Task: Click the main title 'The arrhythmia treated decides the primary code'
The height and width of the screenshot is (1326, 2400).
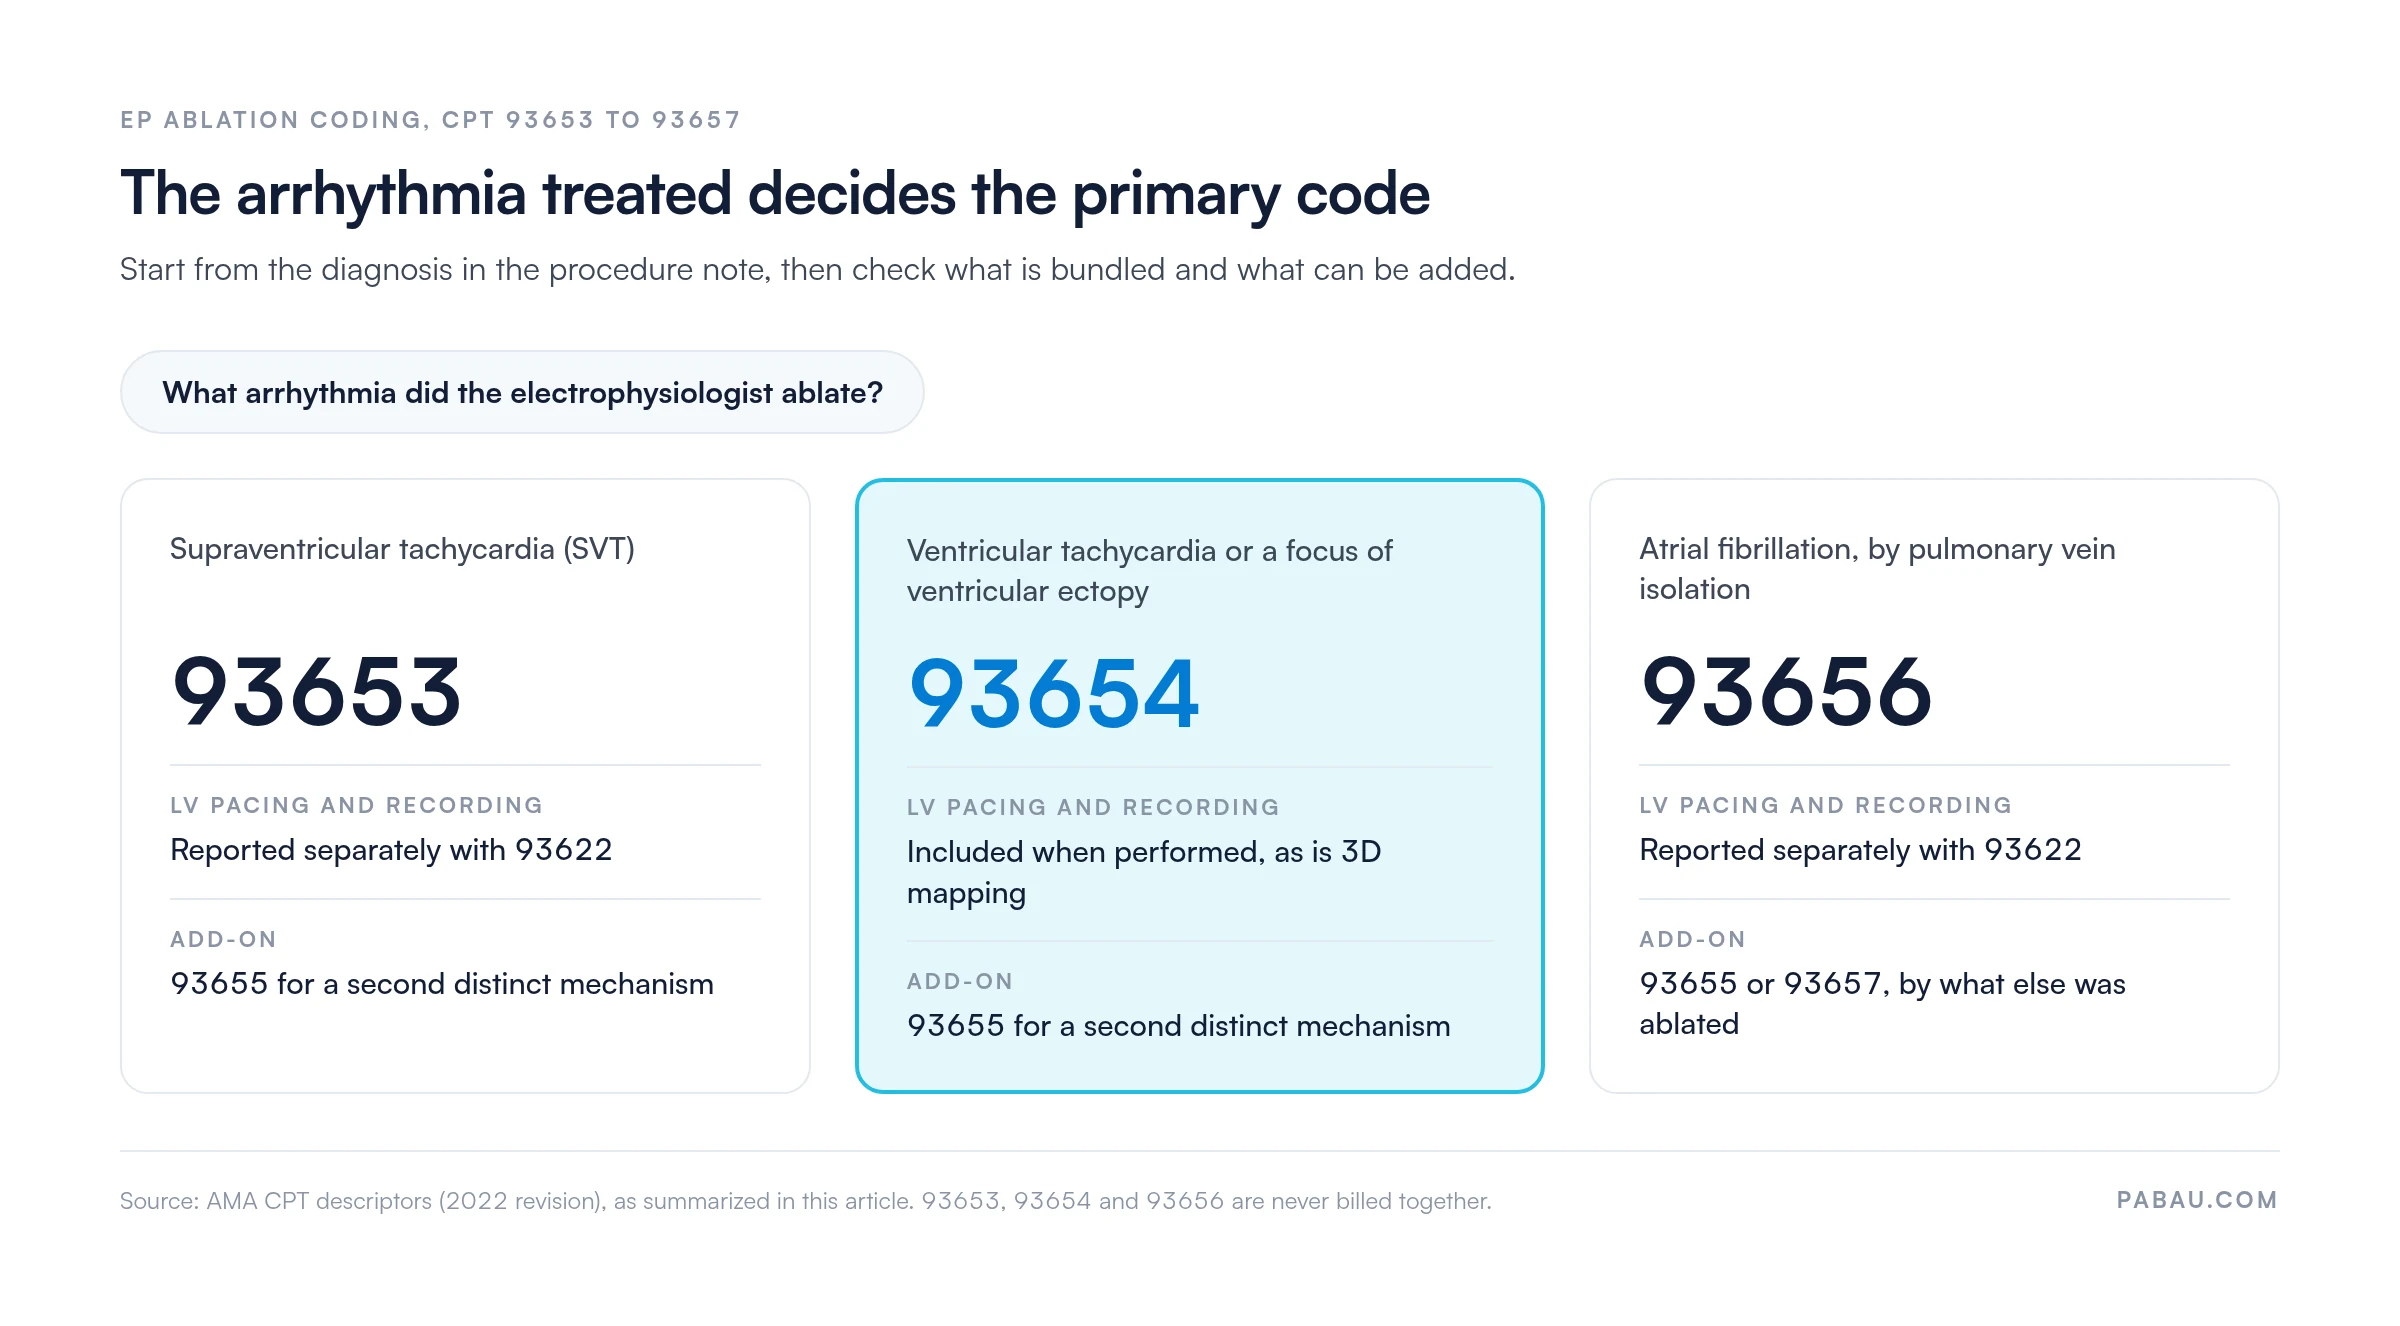Action: click(x=775, y=193)
